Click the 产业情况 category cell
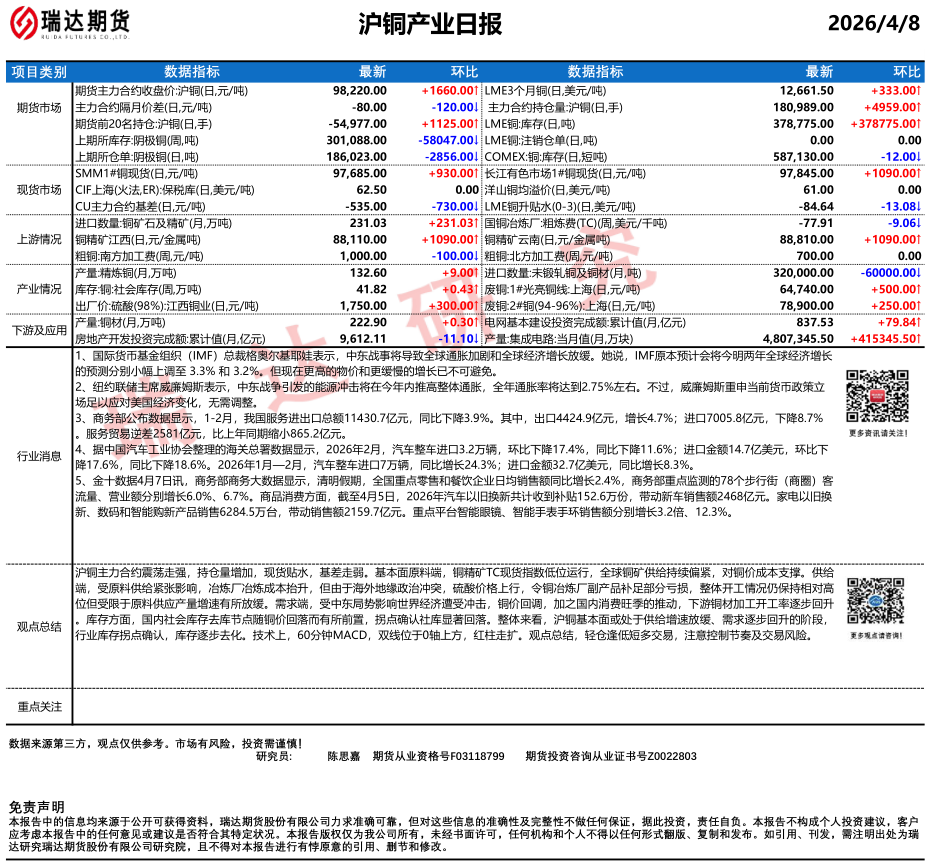This screenshot has width=929, height=865. 39,289
